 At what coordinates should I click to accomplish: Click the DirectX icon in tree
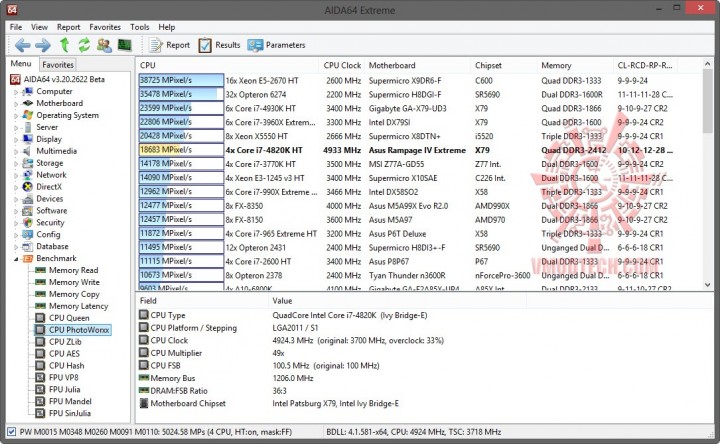click(x=28, y=186)
